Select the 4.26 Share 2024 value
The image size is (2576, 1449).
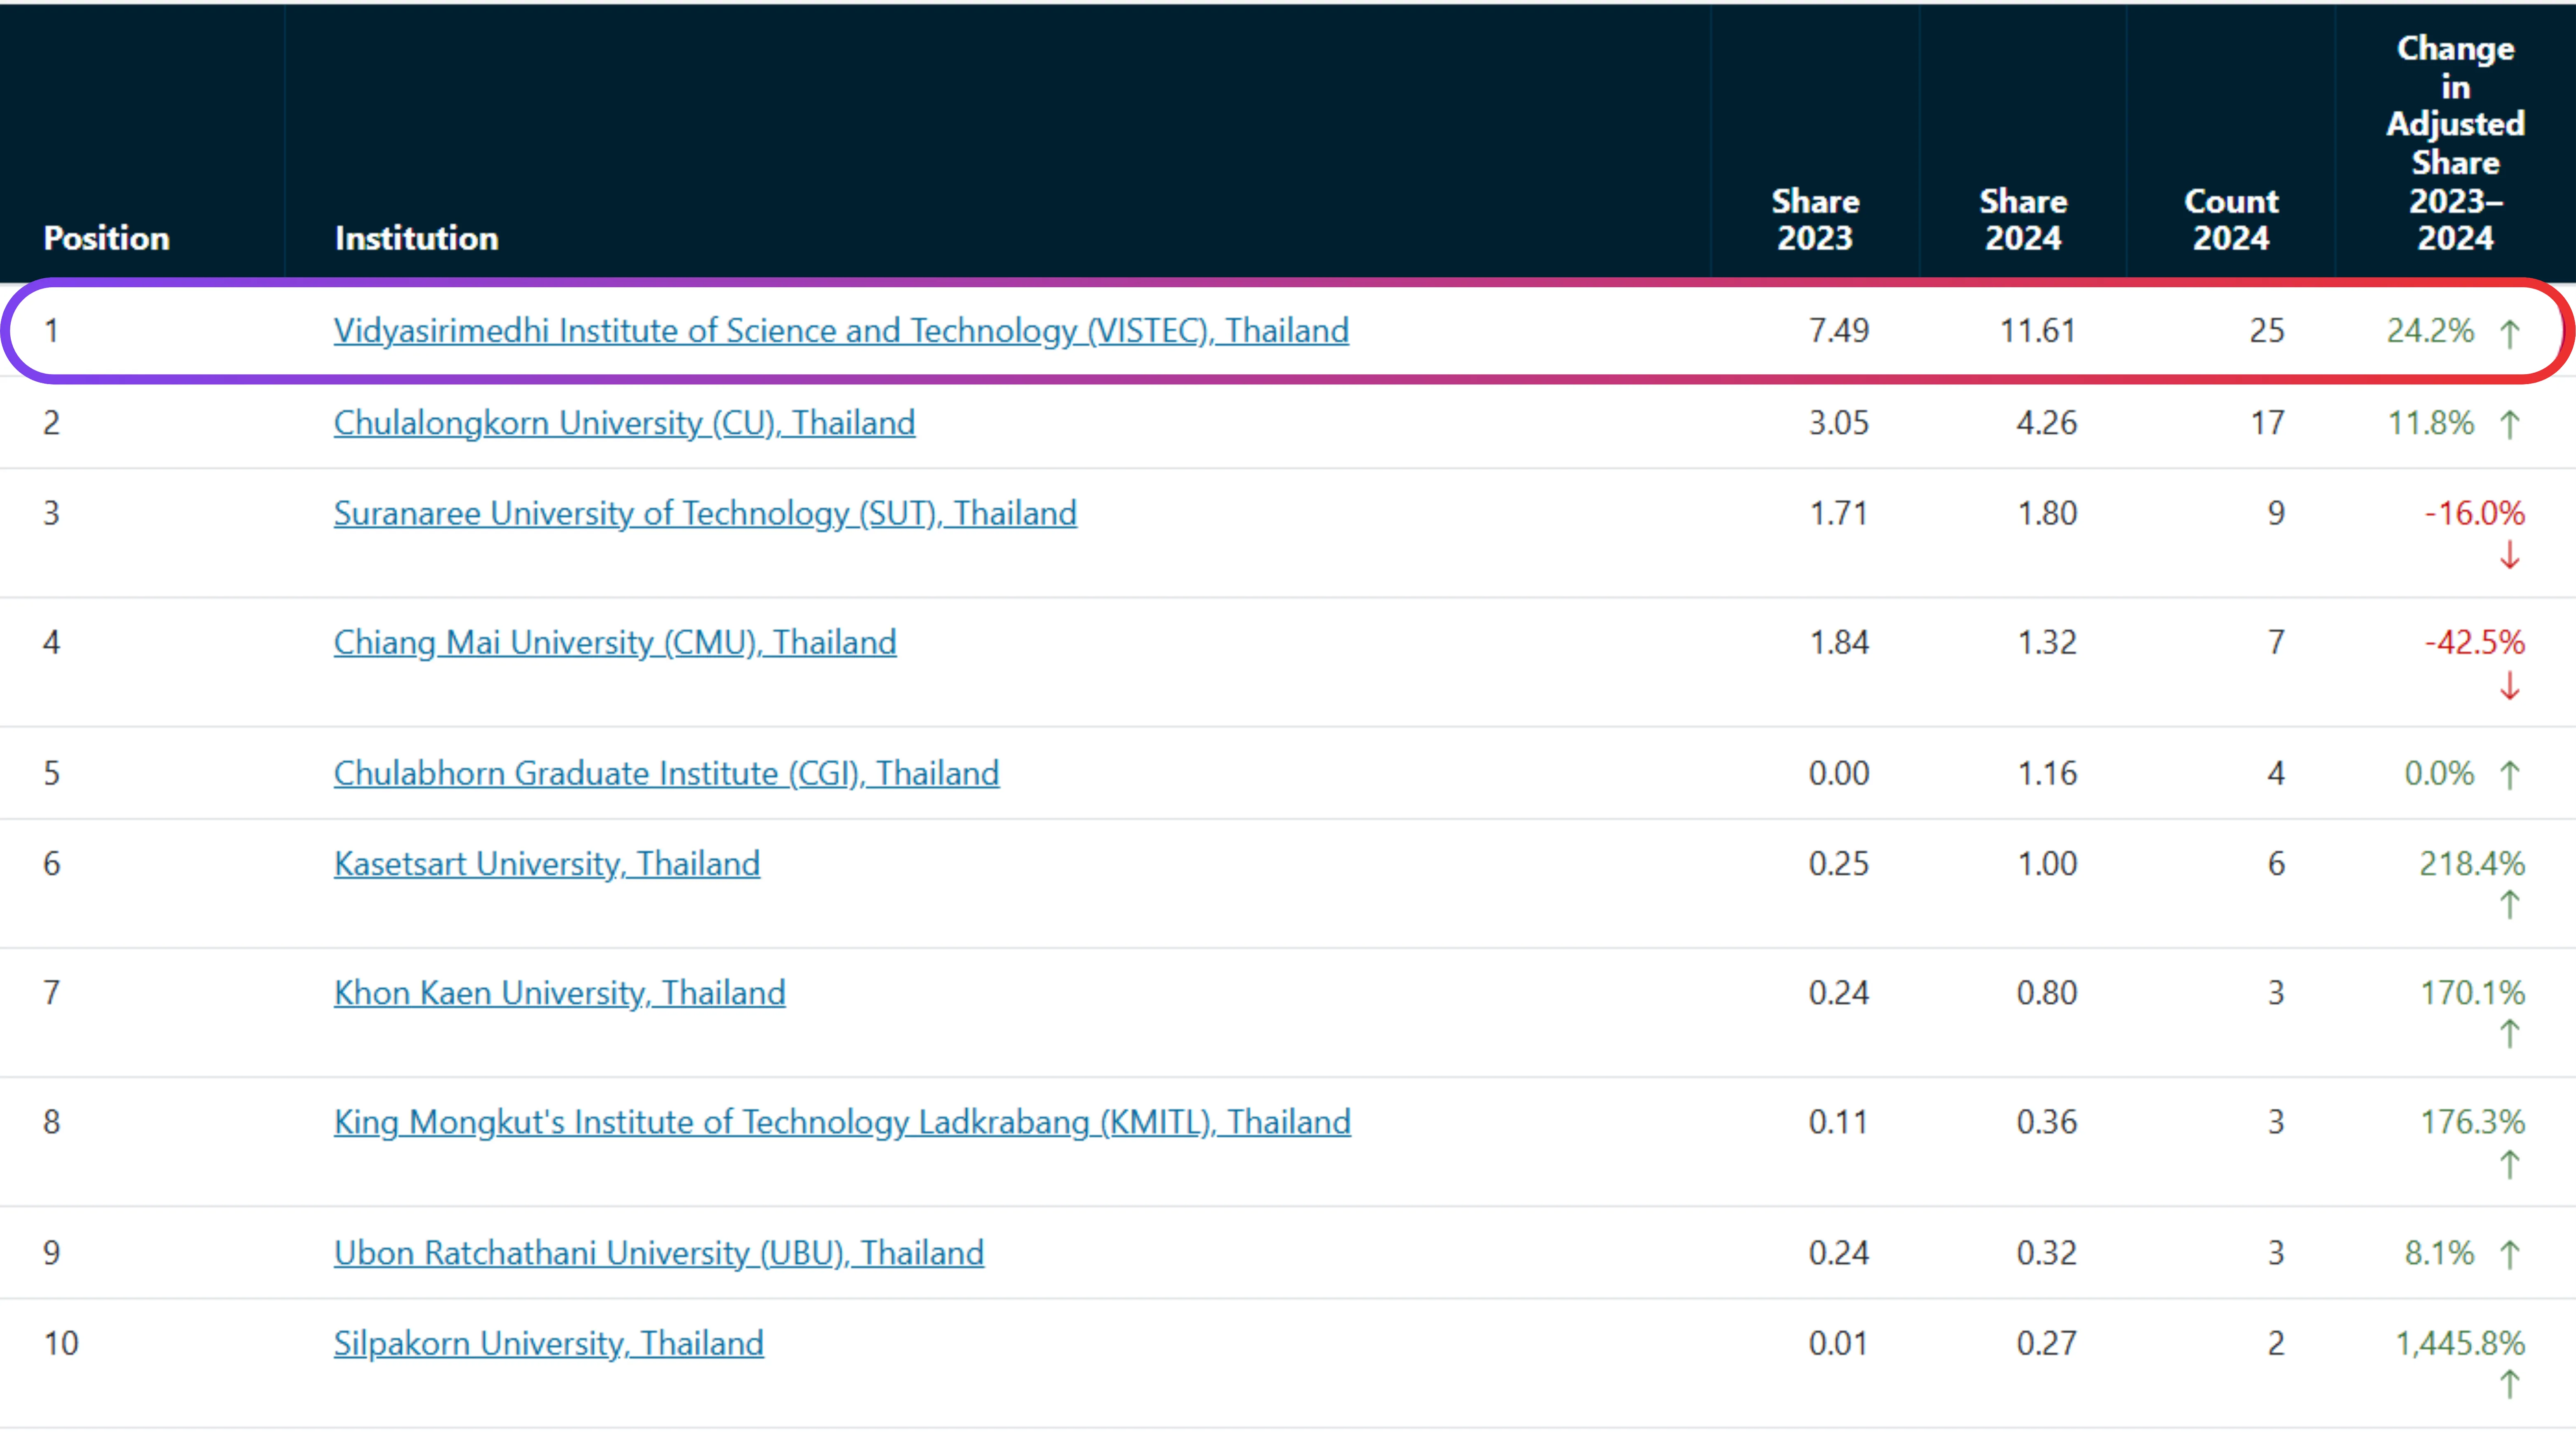(x=2047, y=422)
